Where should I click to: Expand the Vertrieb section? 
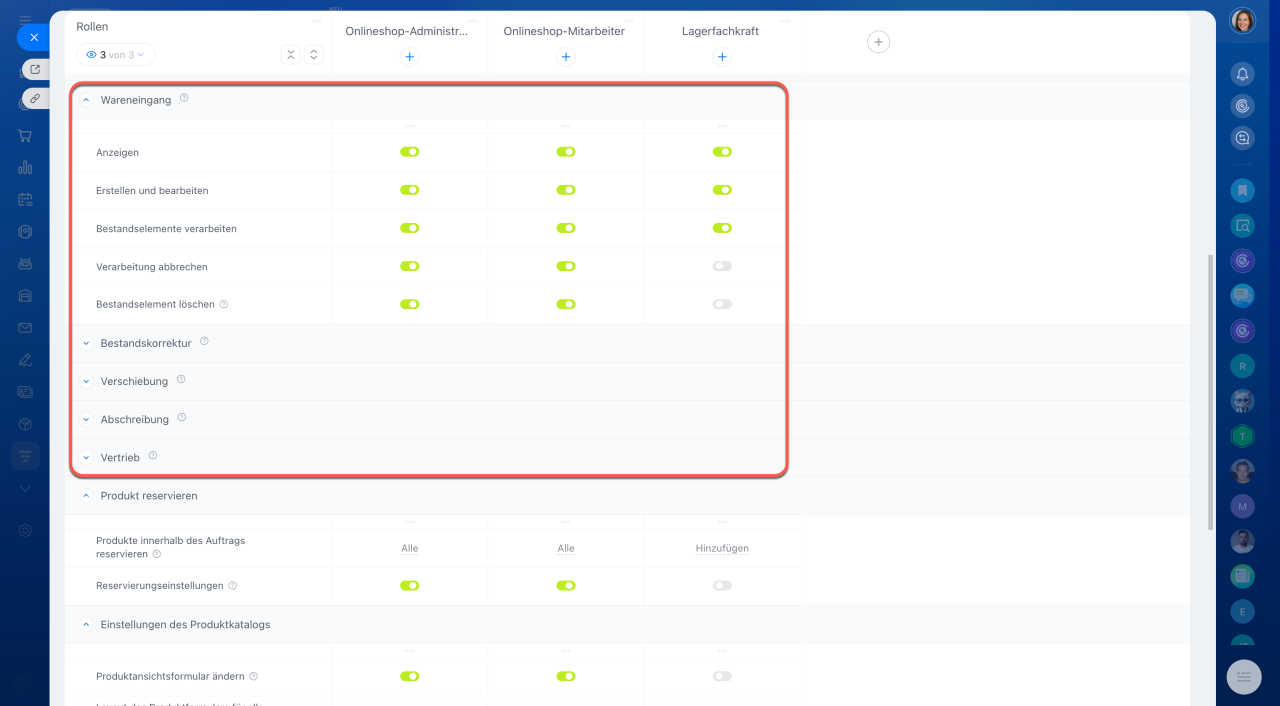pos(86,457)
